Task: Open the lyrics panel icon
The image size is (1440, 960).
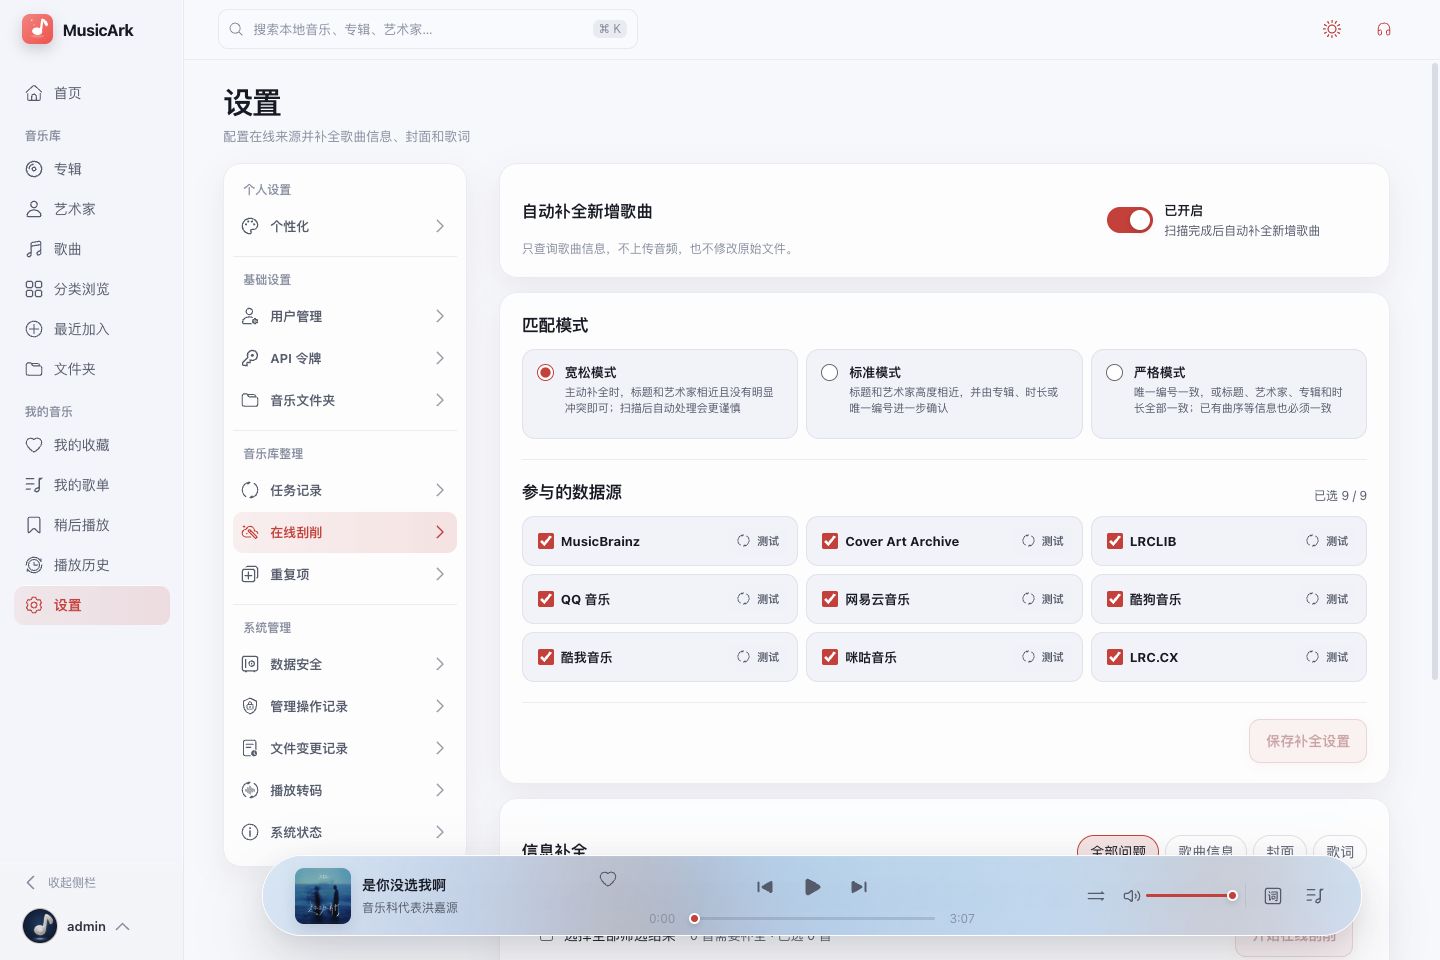Action: (x=1273, y=896)
